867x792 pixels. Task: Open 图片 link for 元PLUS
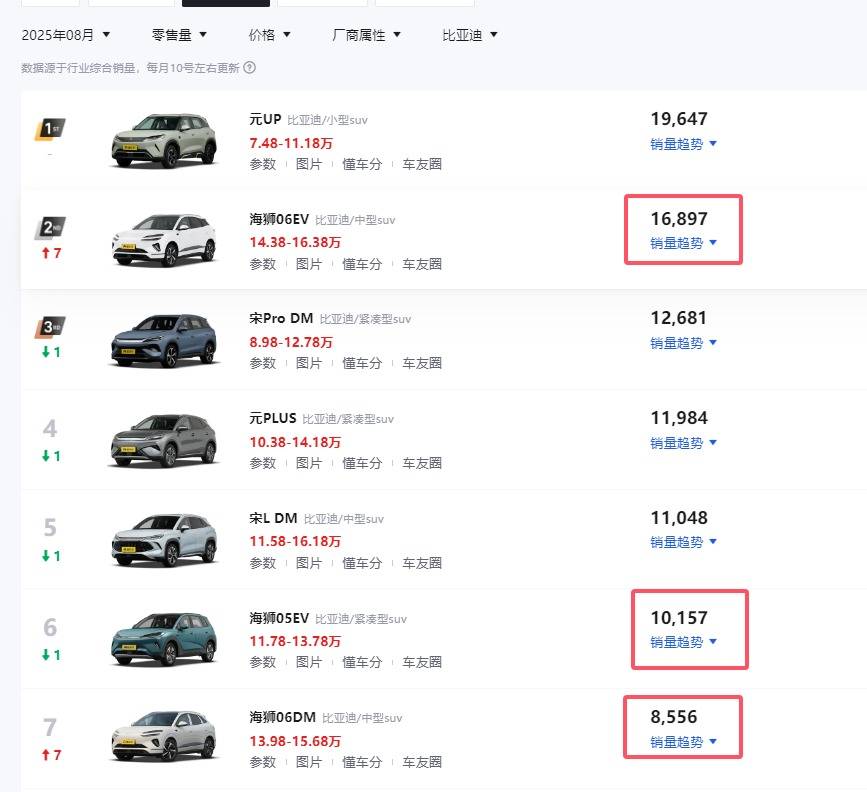pyautogui.click(x=309, y=463)
